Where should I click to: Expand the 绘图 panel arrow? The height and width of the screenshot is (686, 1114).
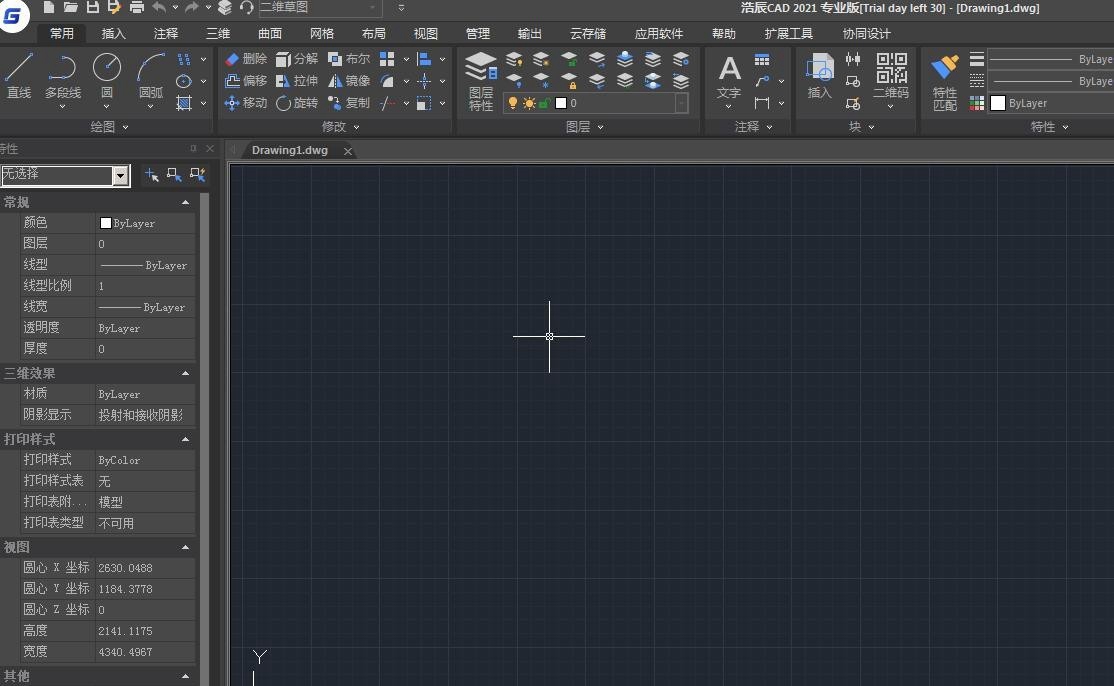pyautogui.click(x=126, y=127)
